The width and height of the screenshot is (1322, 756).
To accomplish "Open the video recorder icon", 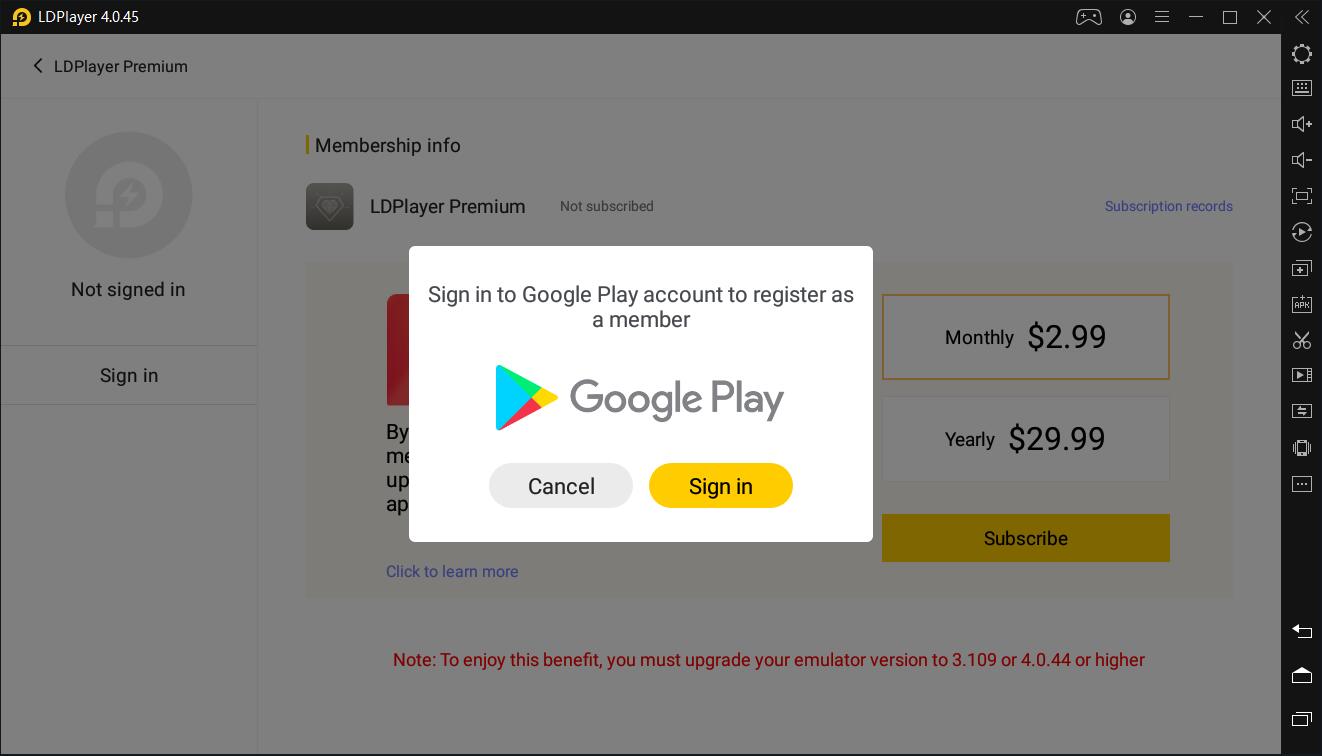I will coord(1301,375).
